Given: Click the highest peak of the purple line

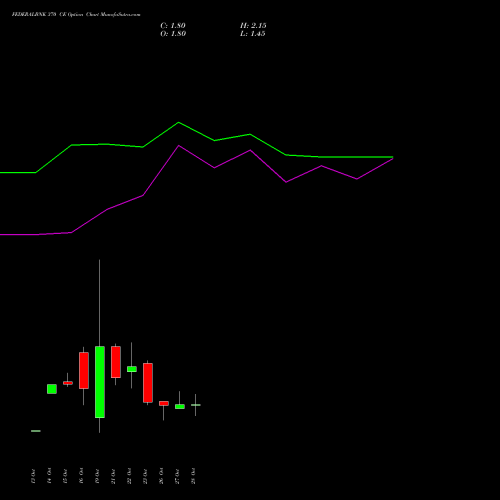Looking at the screenshot, I should [179, 146].
